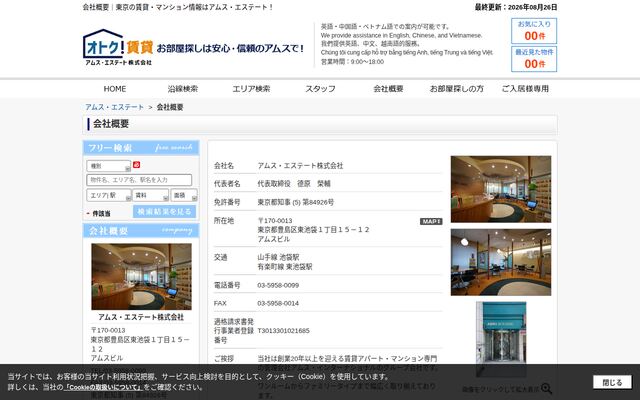Click the 検索結果を見る search button
This screenshot has height=400, width=640.
tap(164, 211)
